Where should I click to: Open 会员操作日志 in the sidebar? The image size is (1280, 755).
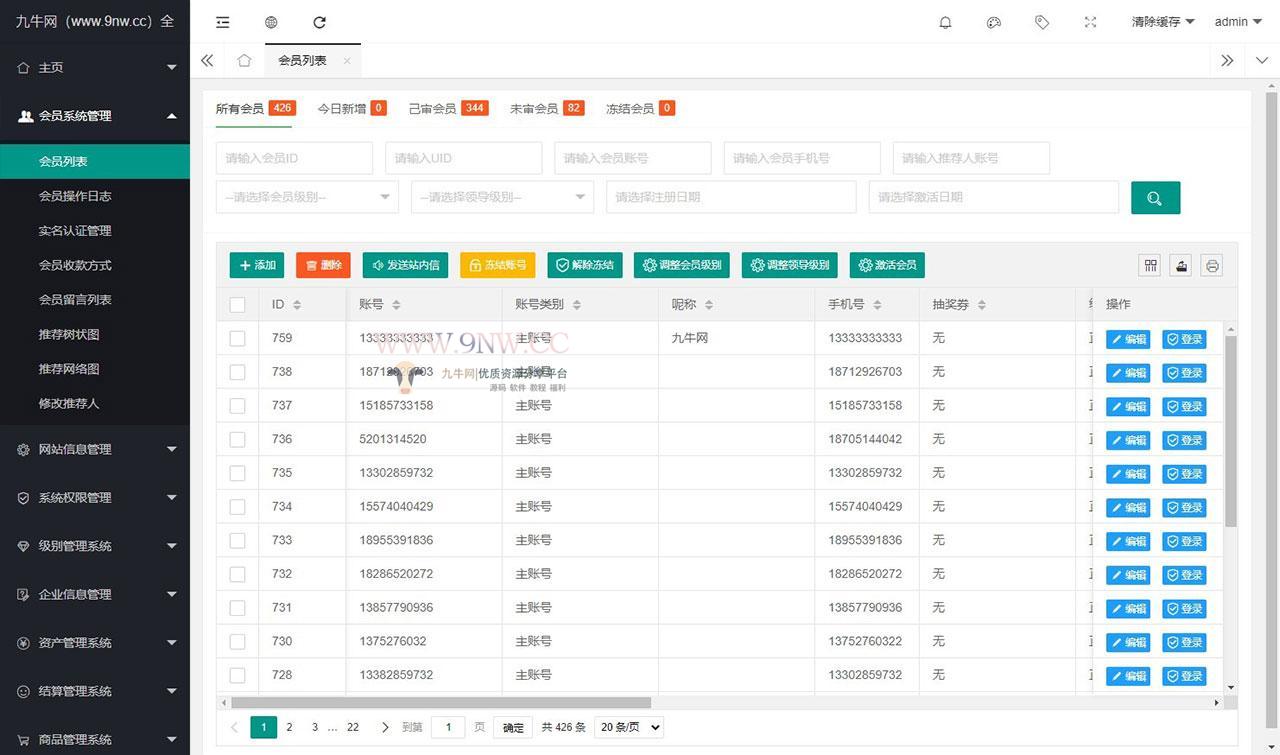coord(95,196)
